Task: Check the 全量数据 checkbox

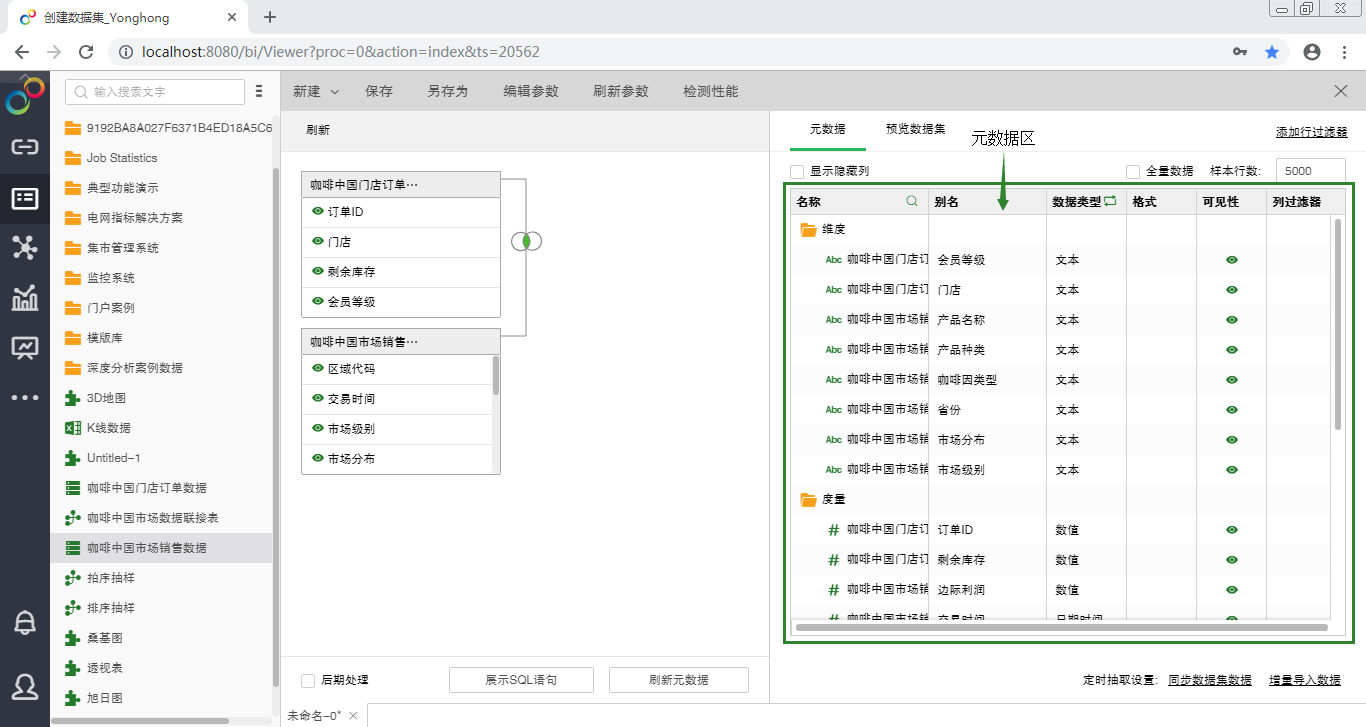Action: pos(1133,171)
